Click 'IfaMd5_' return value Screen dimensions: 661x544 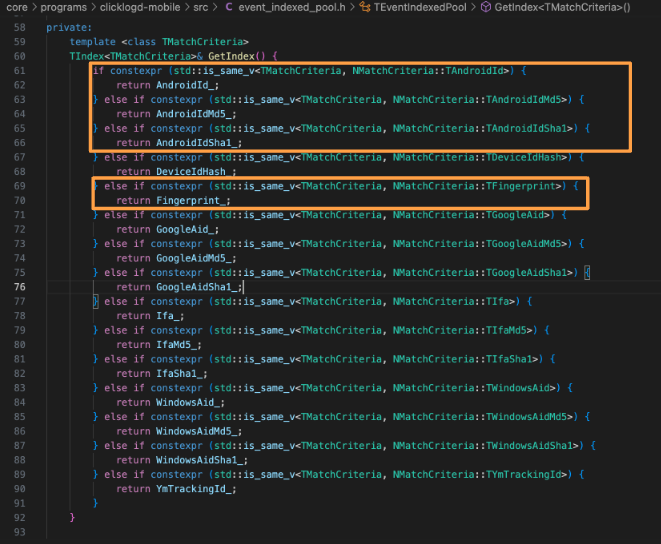[177, 345]
